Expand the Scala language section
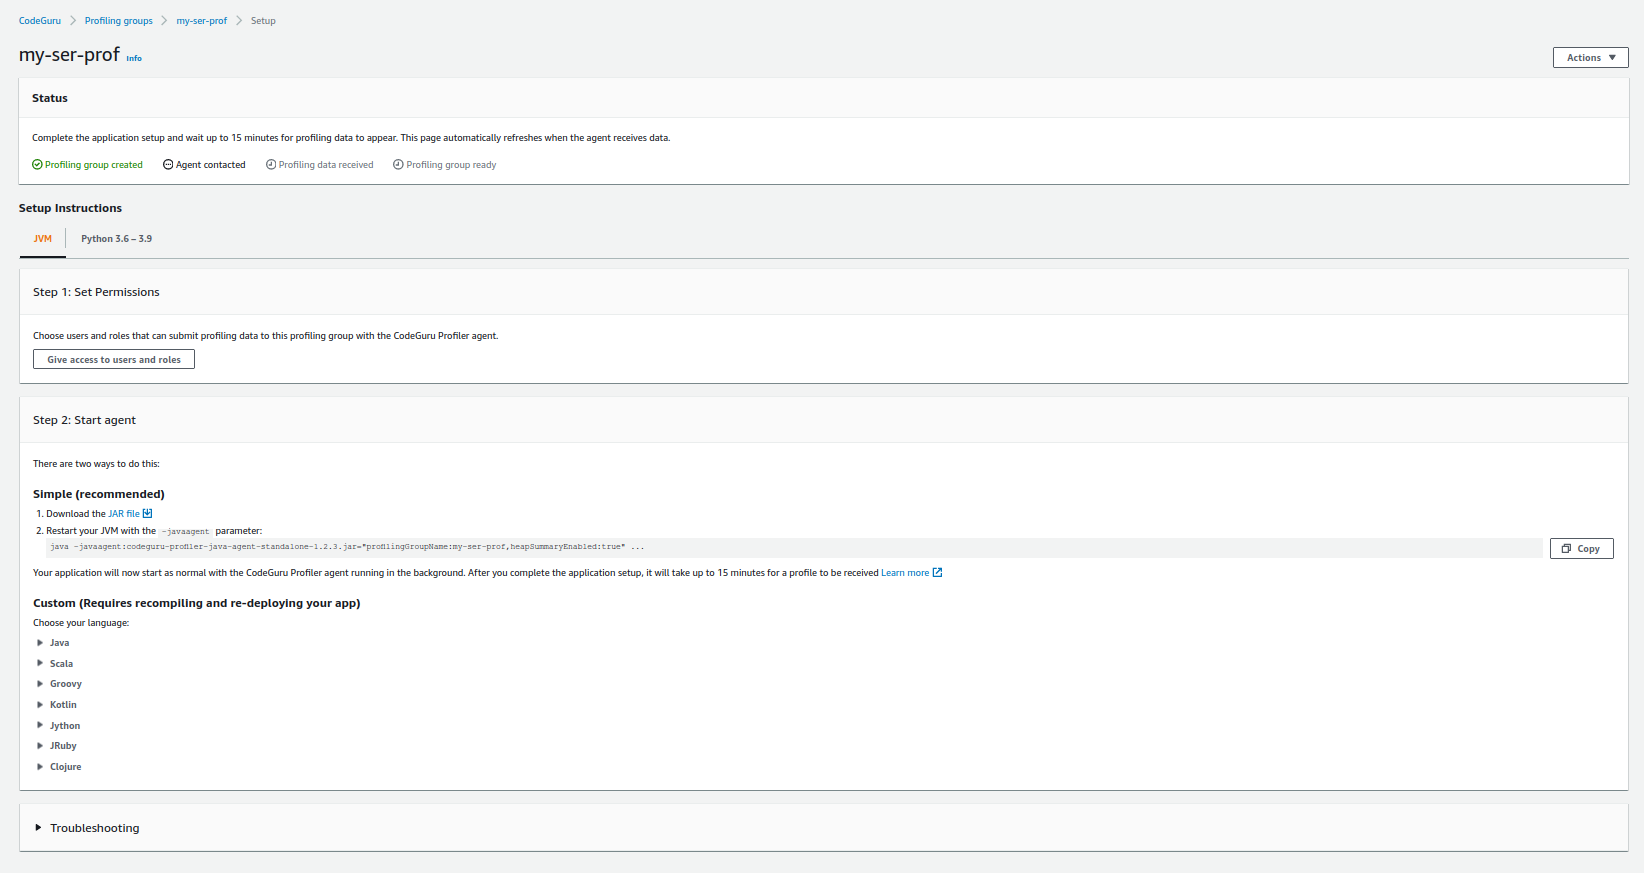 click(x=55, y=664)
